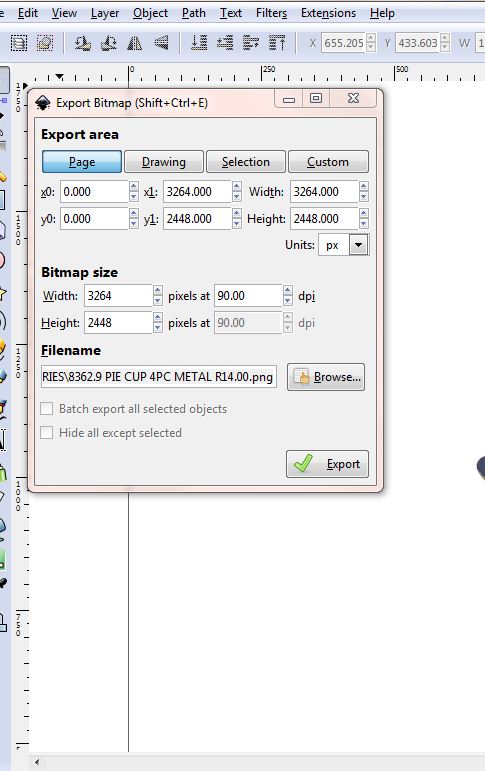This screenshot has width=485, height=771.
Task: Minimize the Export Bitmap dialog
Action: [289, 99]
